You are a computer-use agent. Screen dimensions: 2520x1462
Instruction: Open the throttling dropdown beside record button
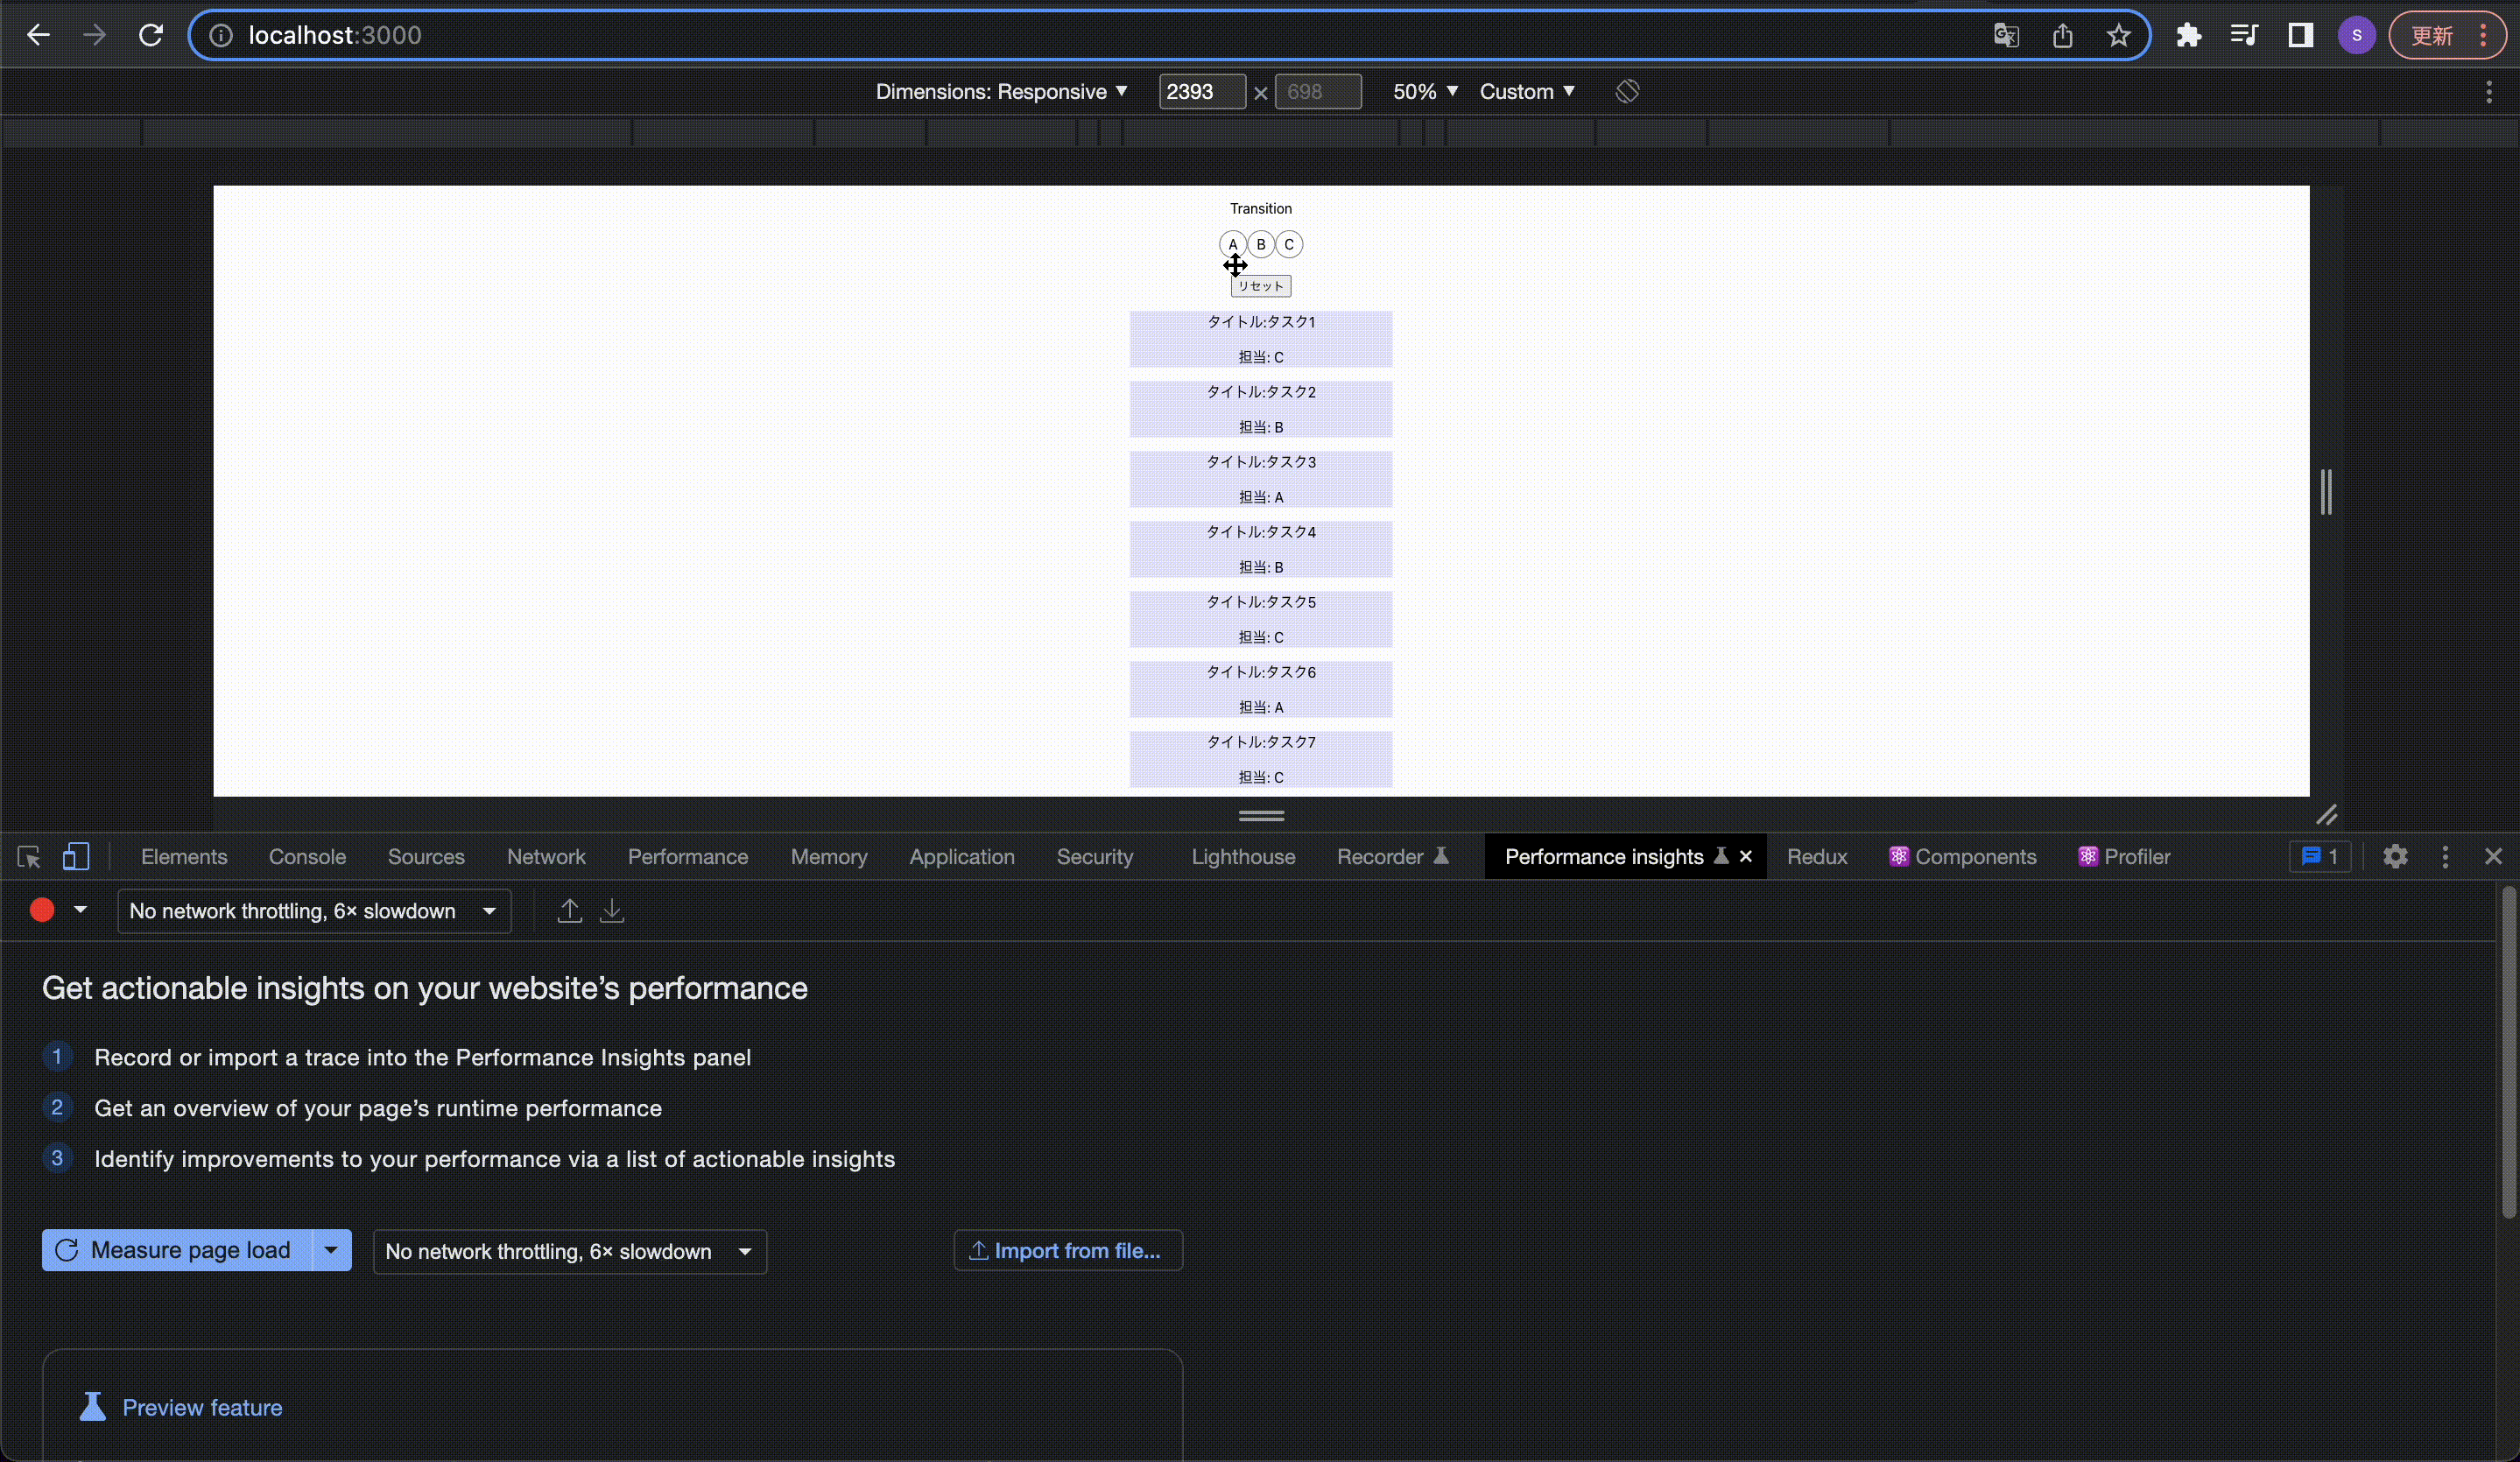(314, 911)
